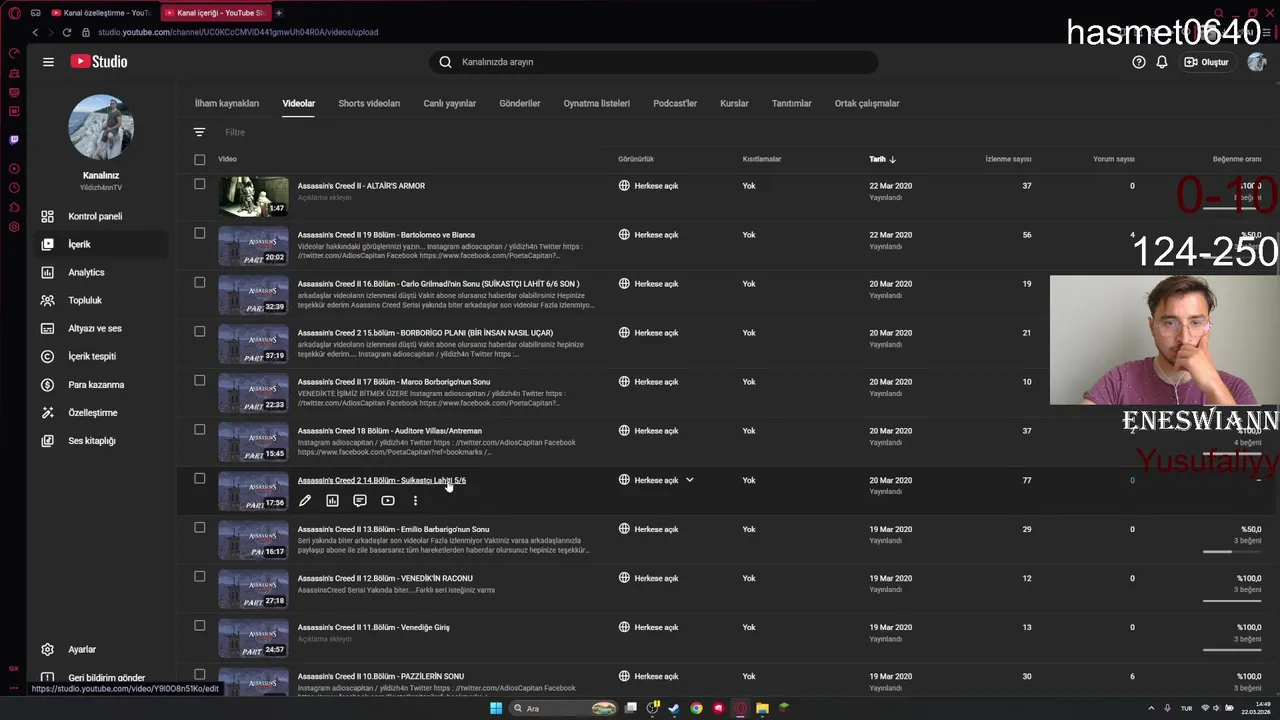The width and height of the screenshot is (1280, 720).
Task: Open the ALTAÏR'S ARMOR video thumbnail
Action: coord(254,196)
